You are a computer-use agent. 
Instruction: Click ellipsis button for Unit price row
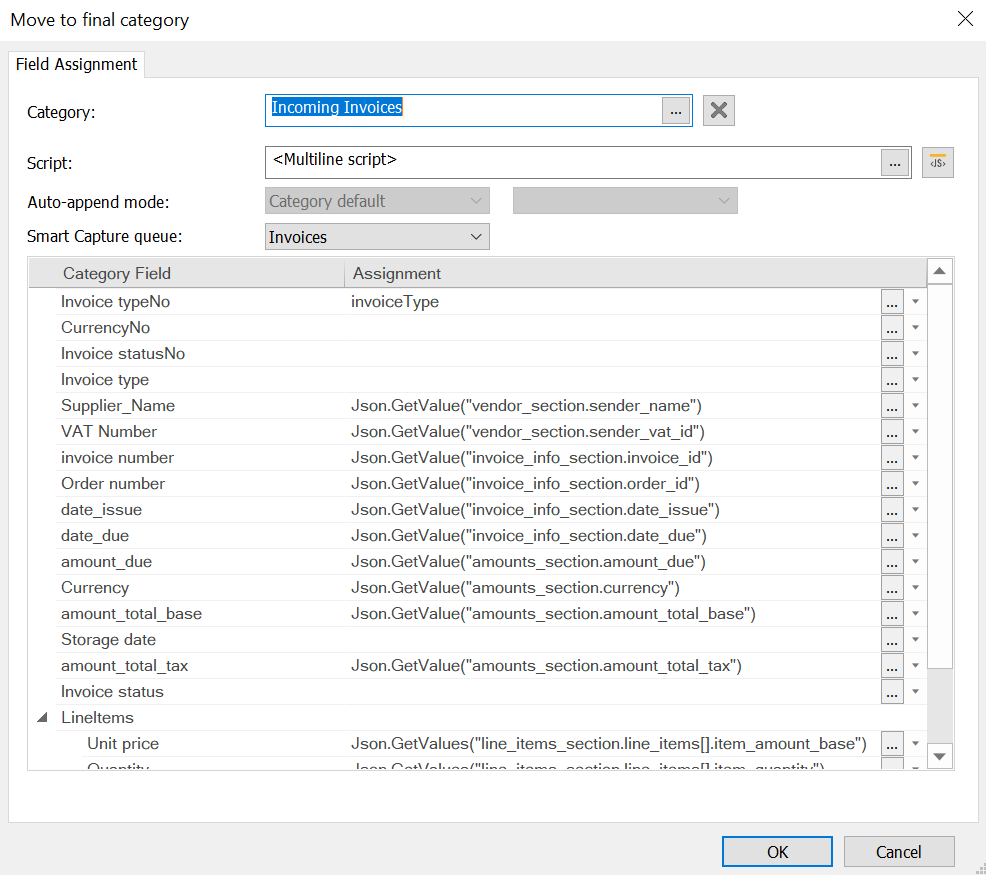point(892,744)
